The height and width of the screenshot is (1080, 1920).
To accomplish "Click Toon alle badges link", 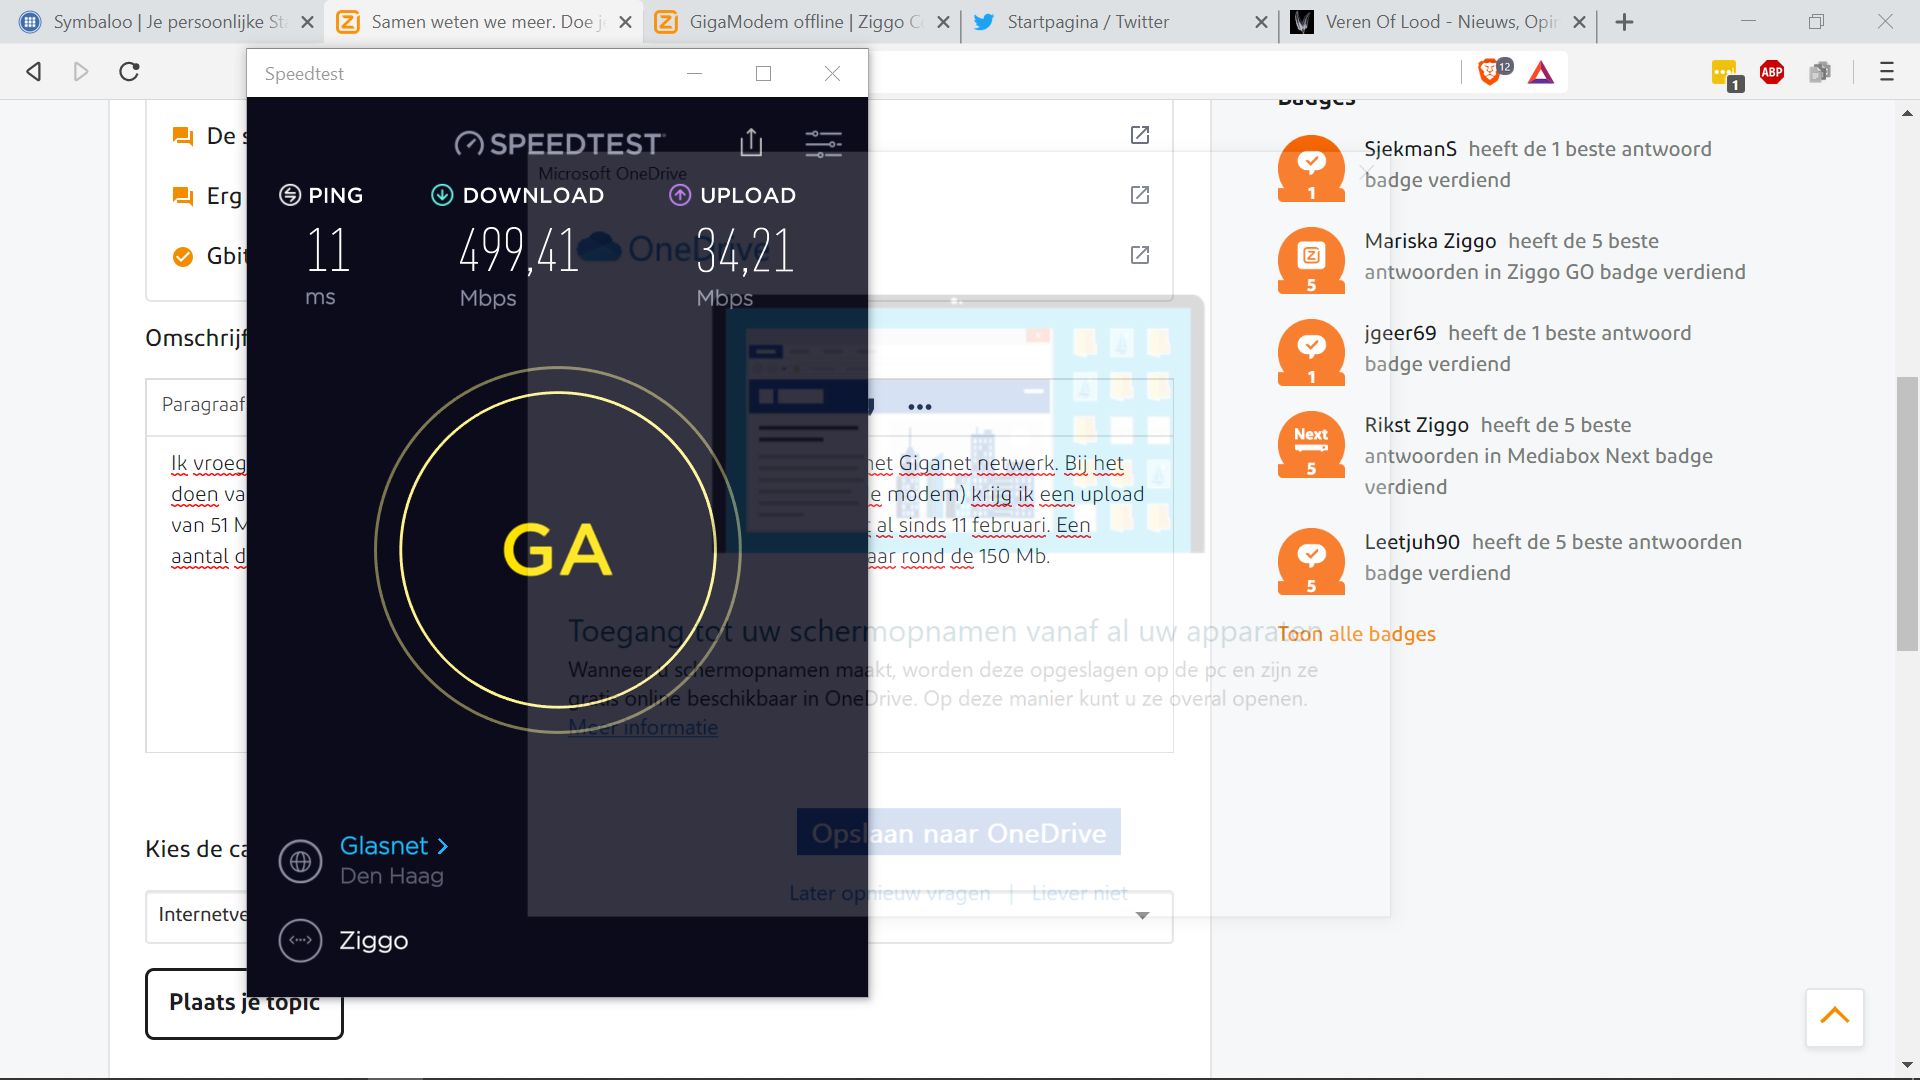I will click(x=1357, y=634).
